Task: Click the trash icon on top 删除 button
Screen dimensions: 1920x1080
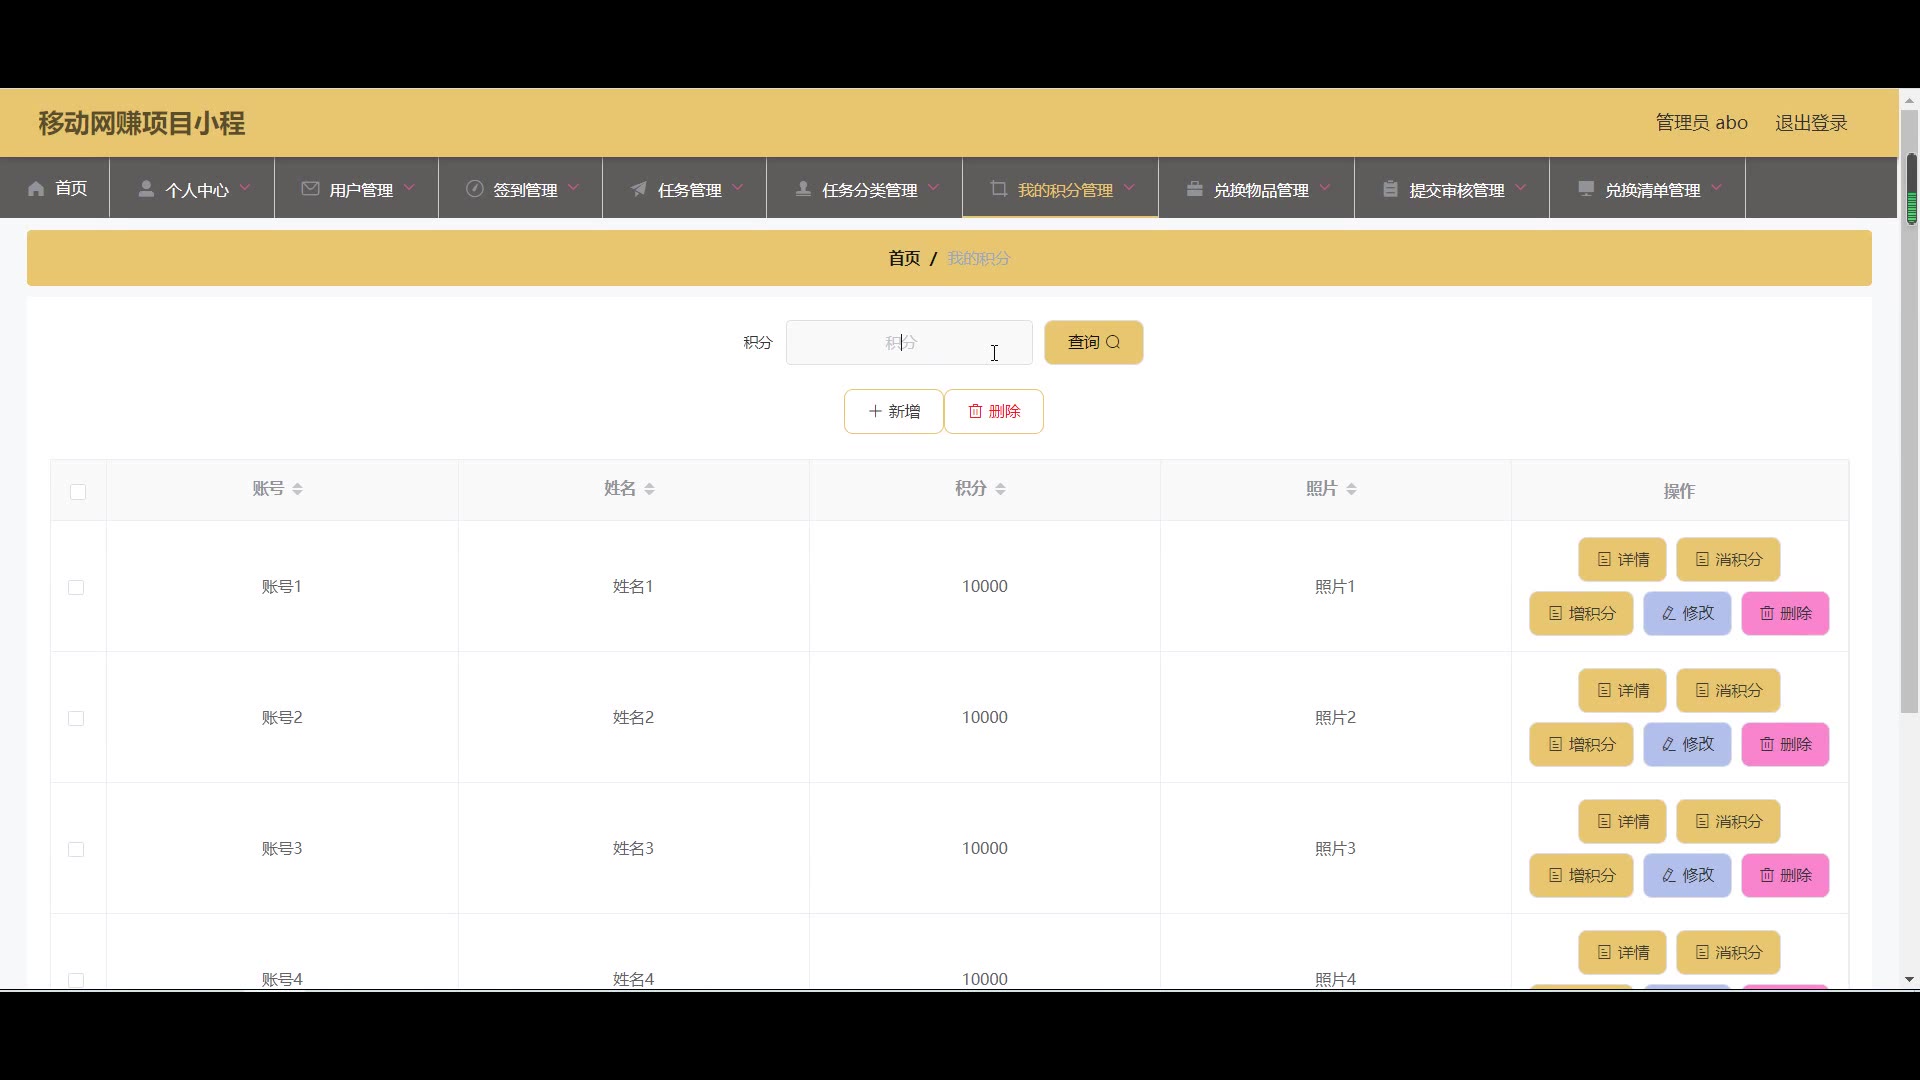Action: 975,411
